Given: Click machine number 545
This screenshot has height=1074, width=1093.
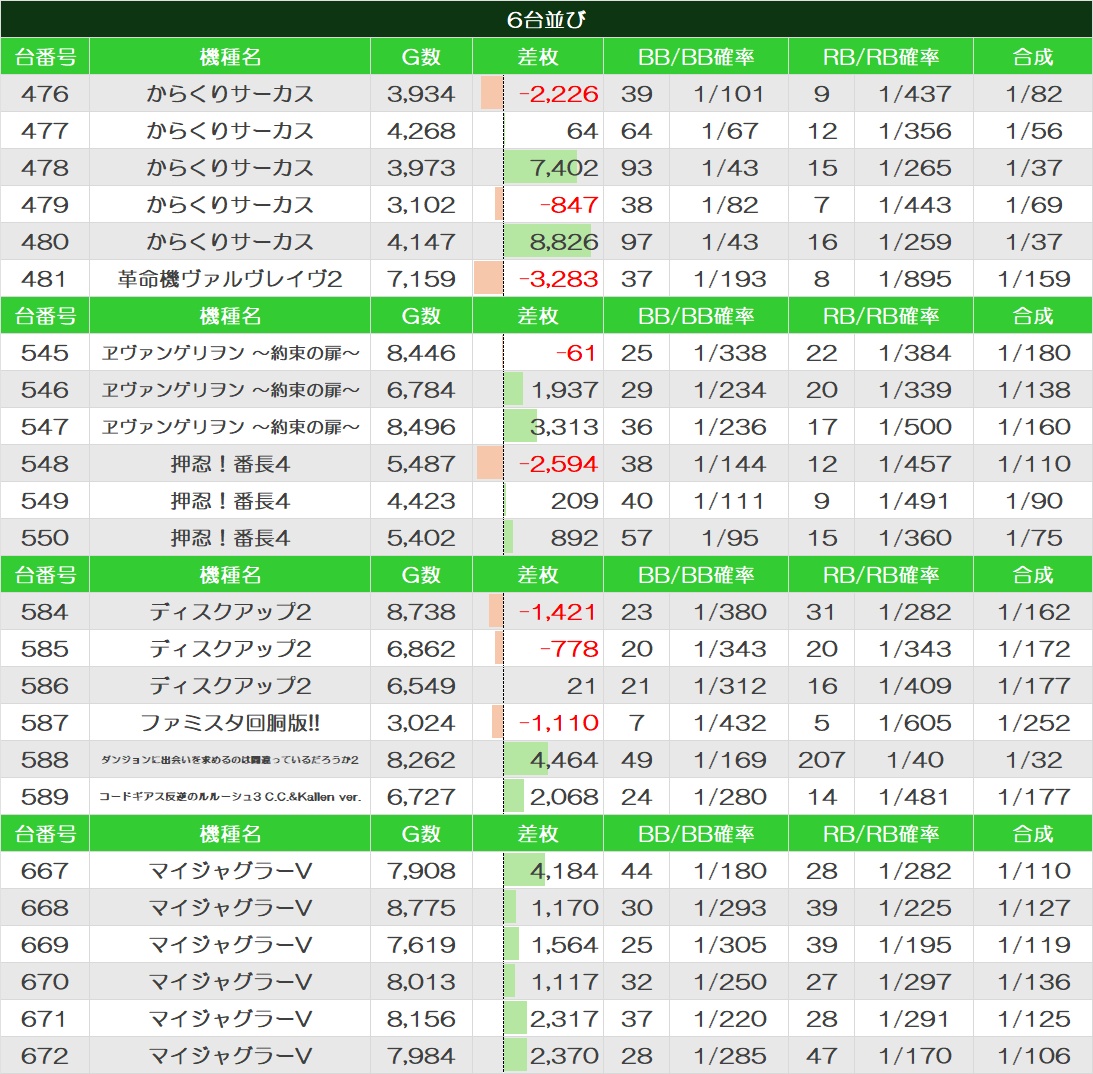Looking at the screenshot, I should (x=45, y=352).
